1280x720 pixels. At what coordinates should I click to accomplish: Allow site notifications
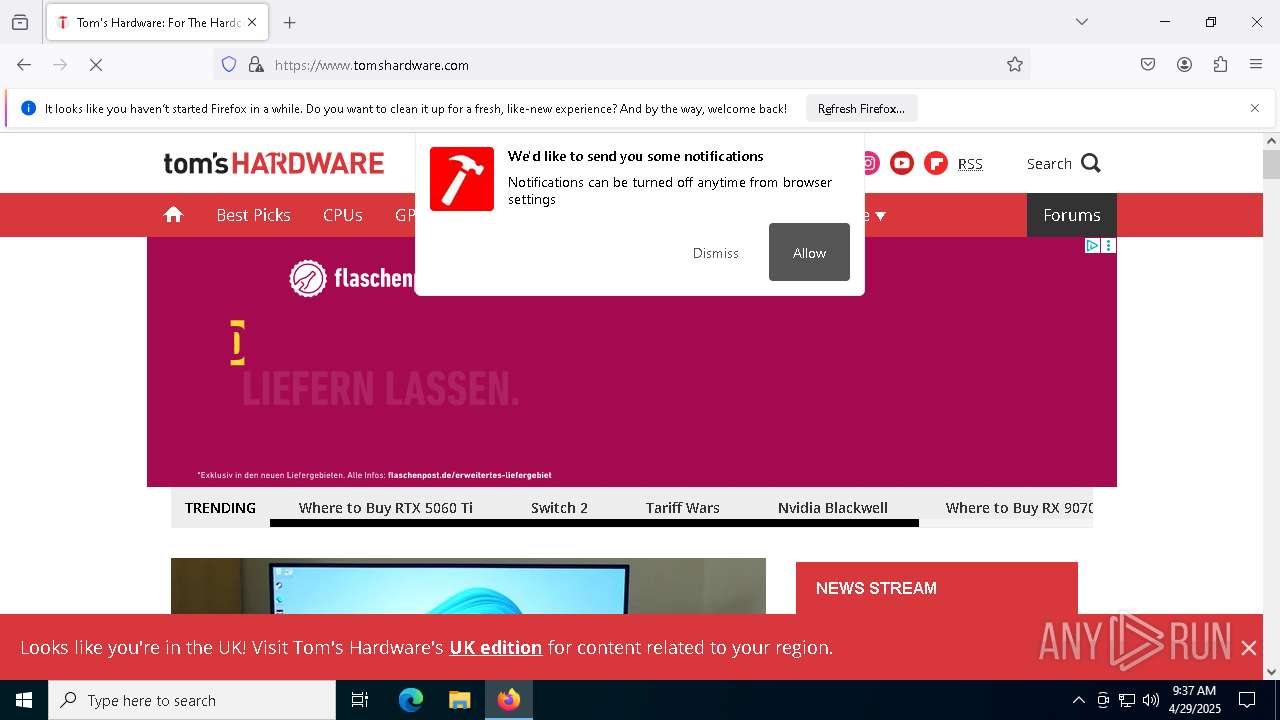(809, 252)
